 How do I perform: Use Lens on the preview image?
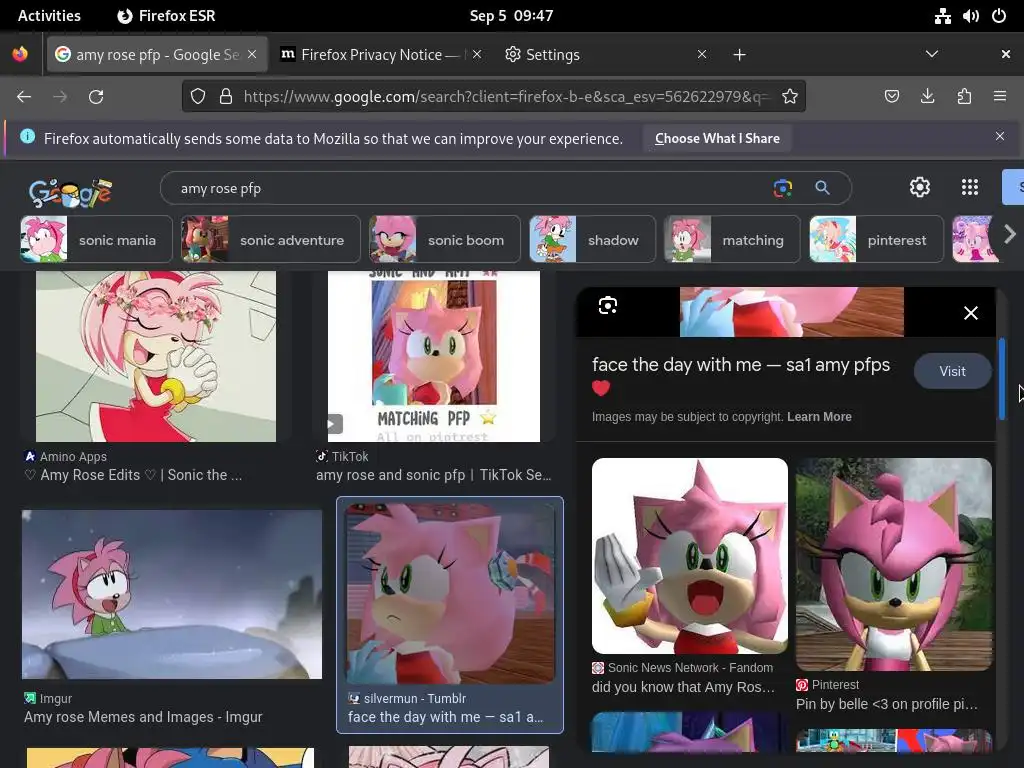(608, 306)
